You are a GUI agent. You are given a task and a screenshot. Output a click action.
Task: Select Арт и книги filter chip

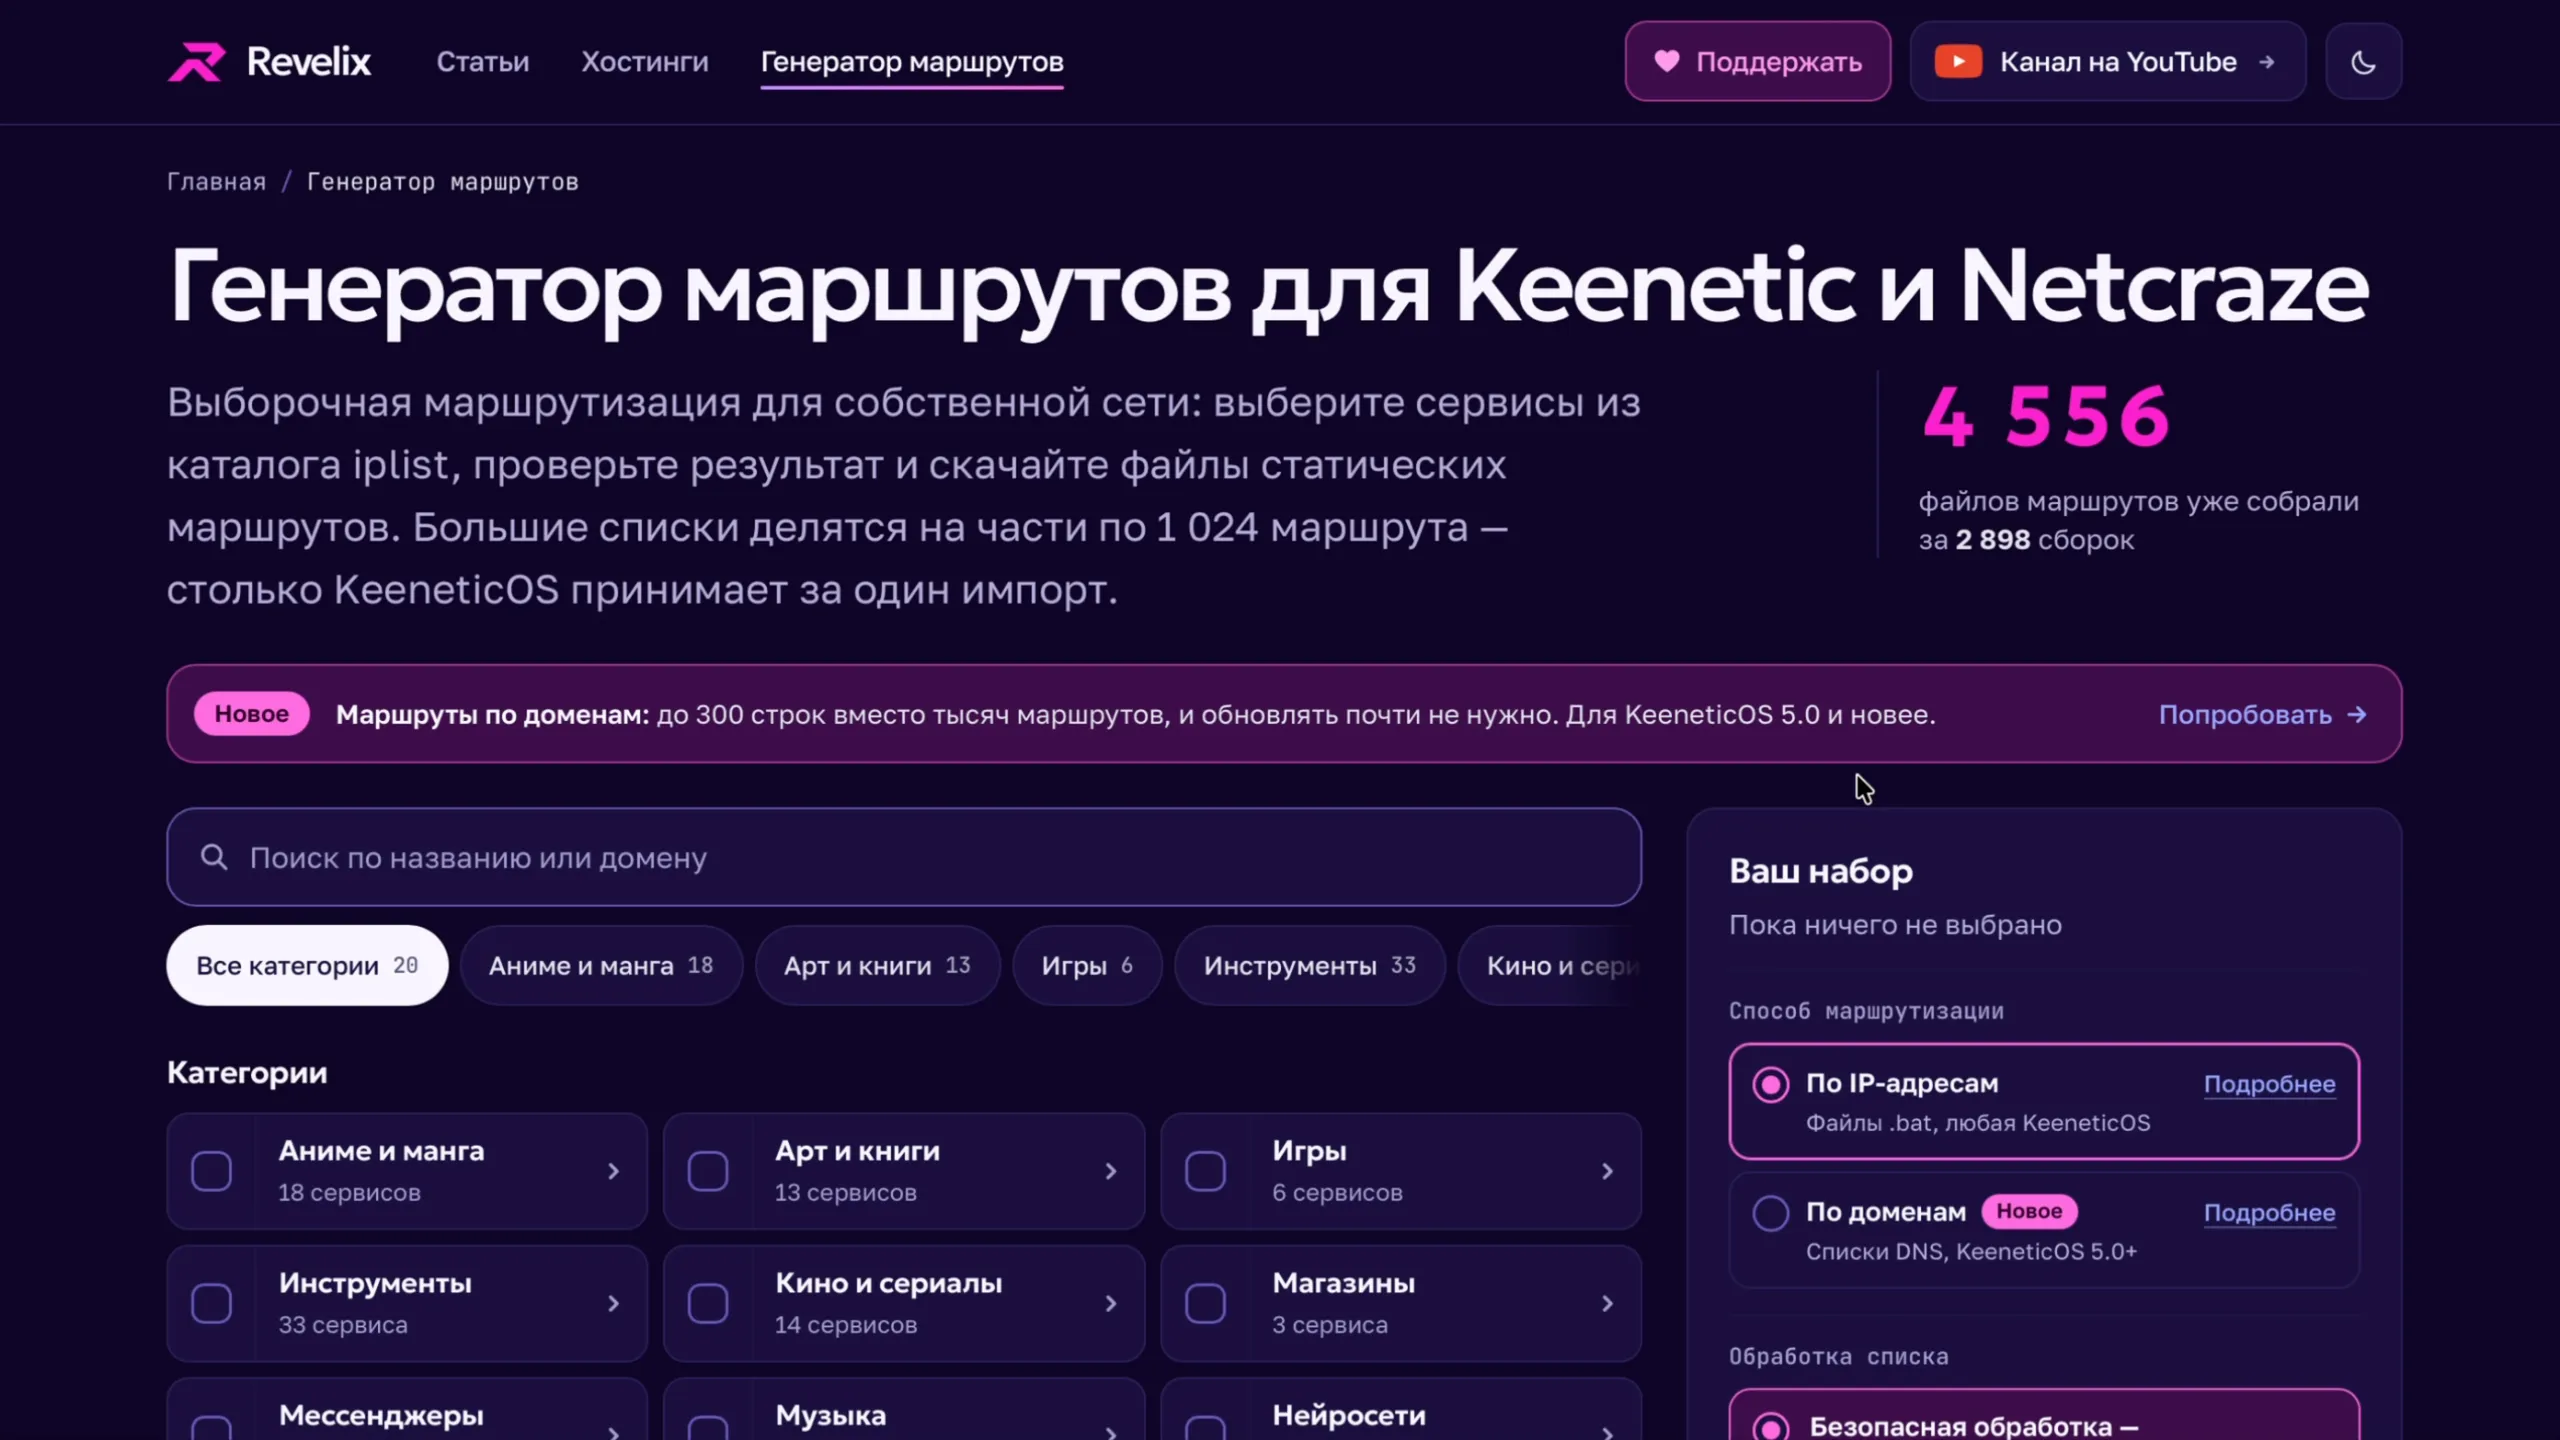(877, 965)
